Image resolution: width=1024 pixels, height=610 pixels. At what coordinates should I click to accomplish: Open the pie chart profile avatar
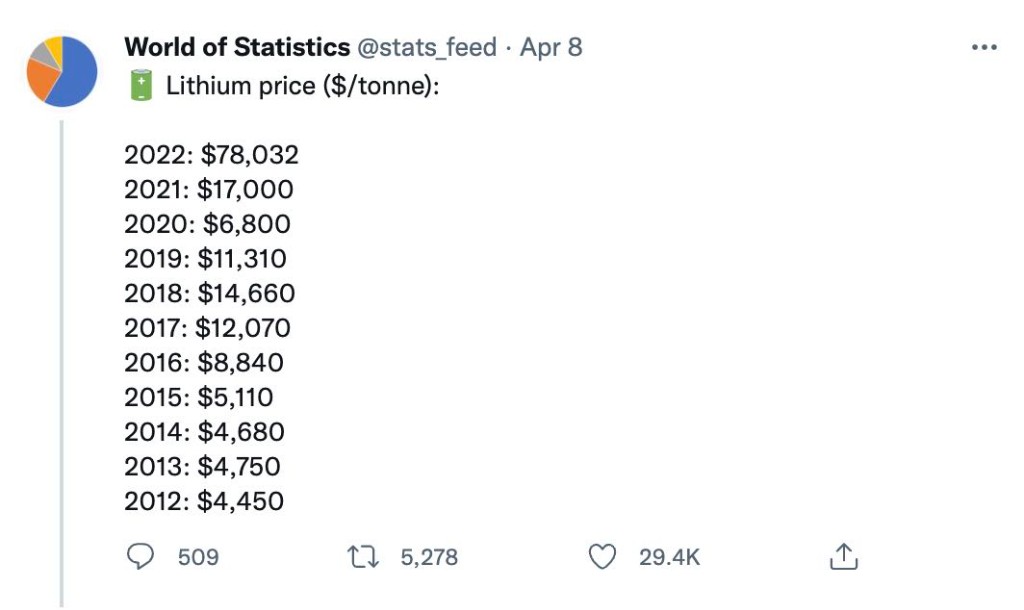point(62,71)
